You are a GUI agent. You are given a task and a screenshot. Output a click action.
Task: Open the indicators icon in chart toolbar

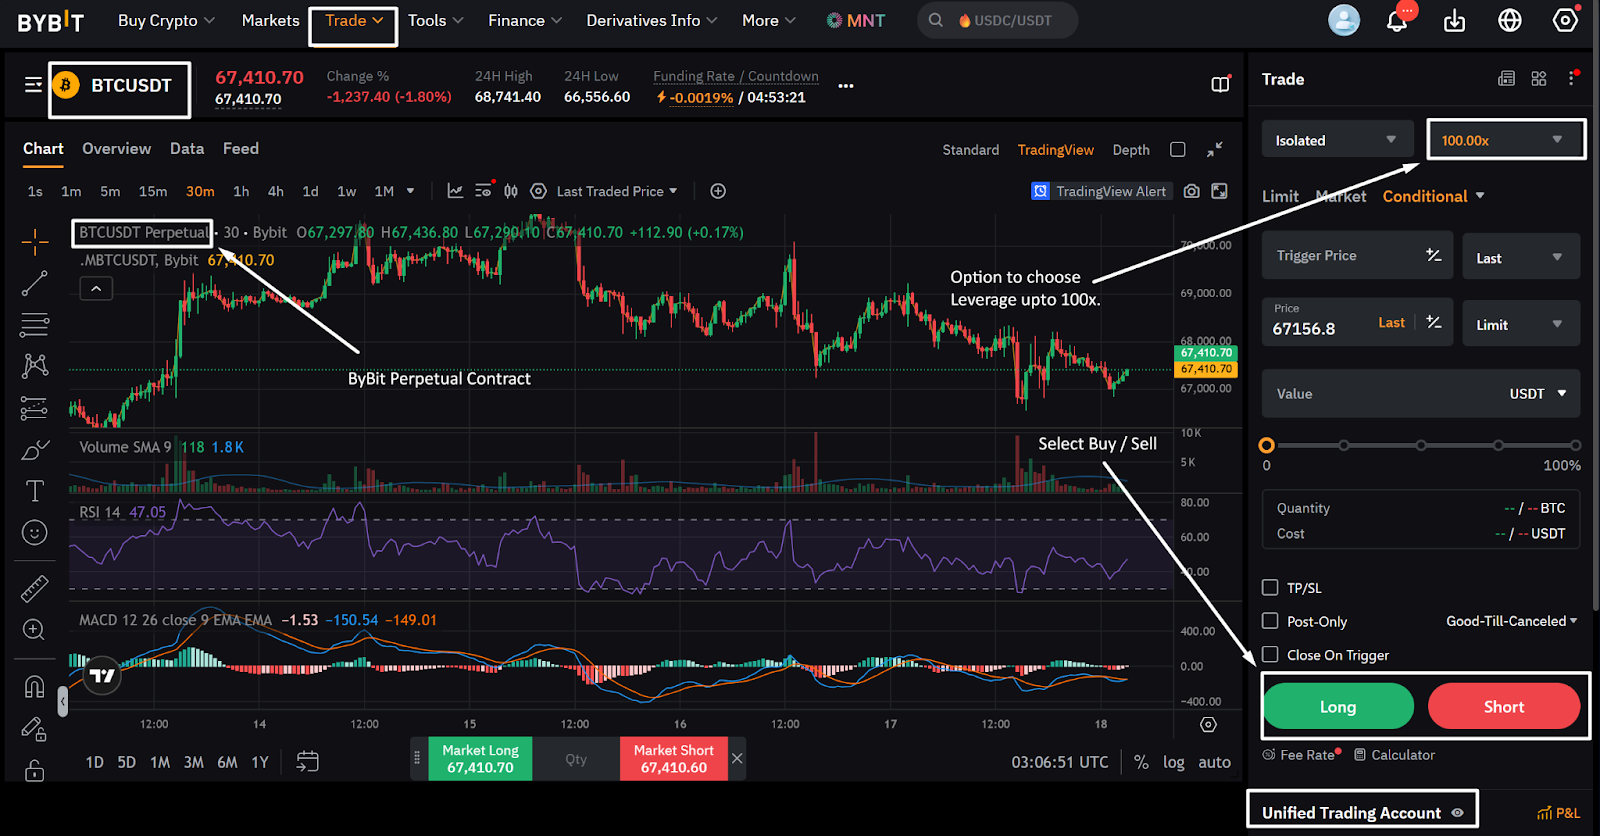click(455, 191)
